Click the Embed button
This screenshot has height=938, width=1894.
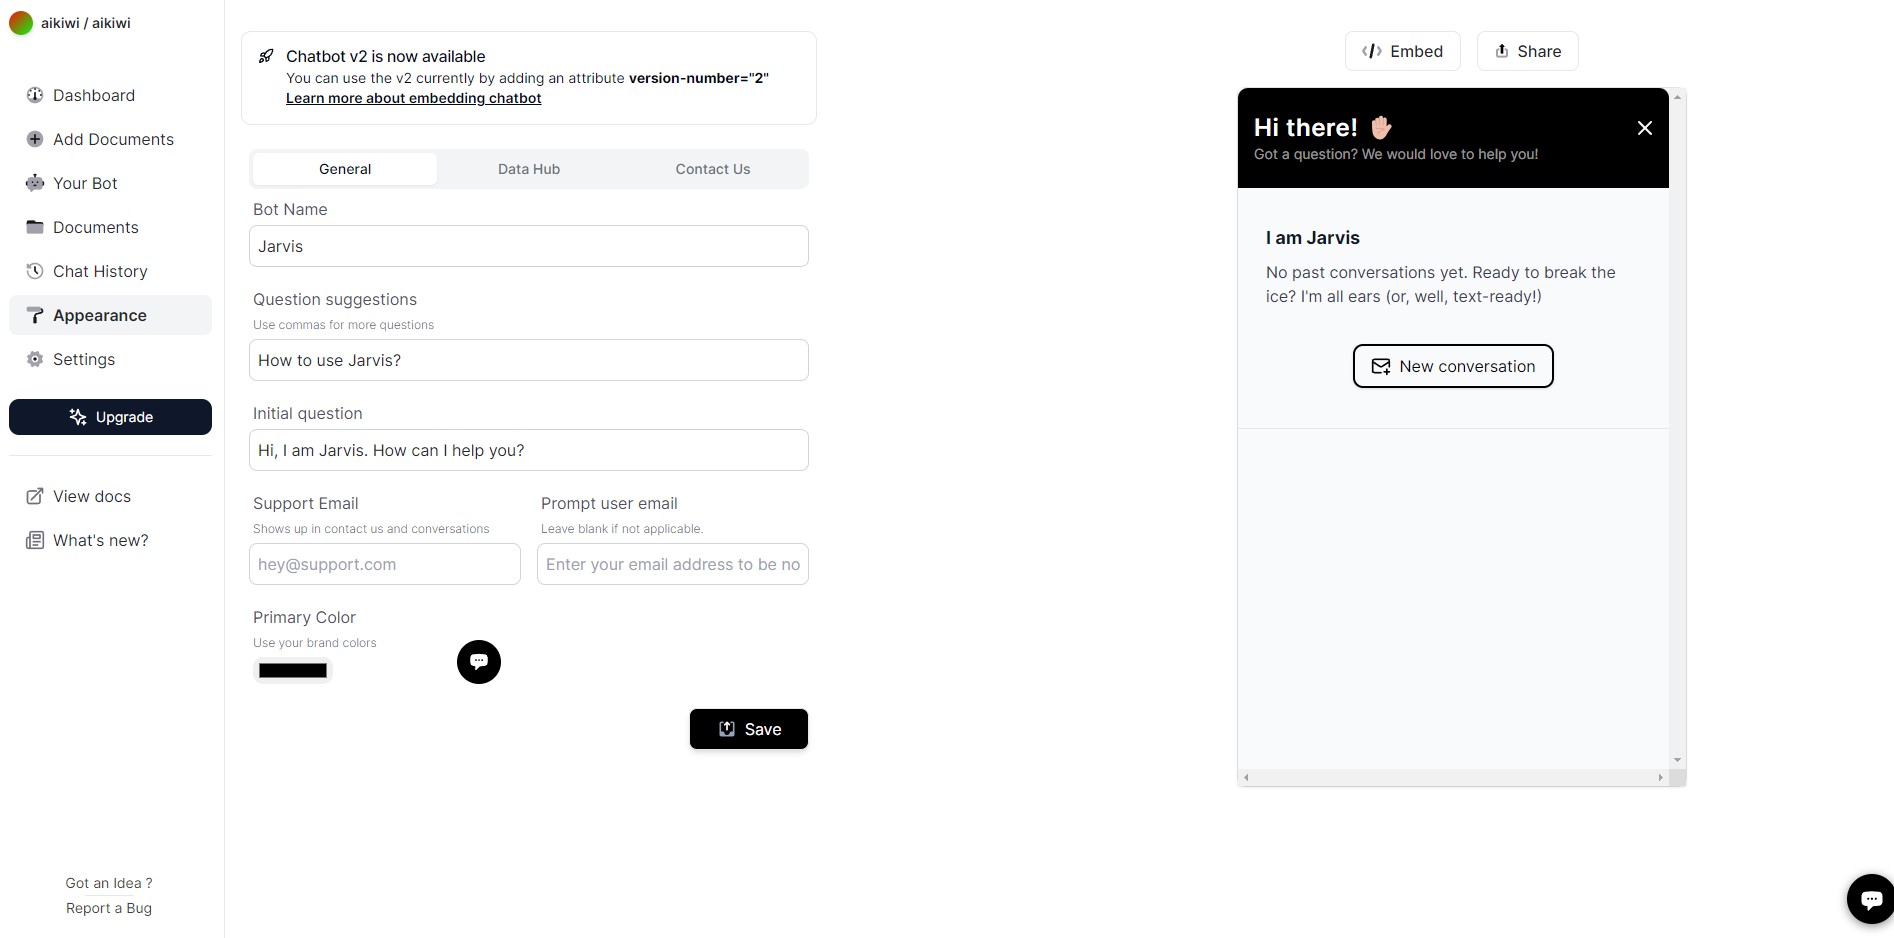coord(1403,51)
